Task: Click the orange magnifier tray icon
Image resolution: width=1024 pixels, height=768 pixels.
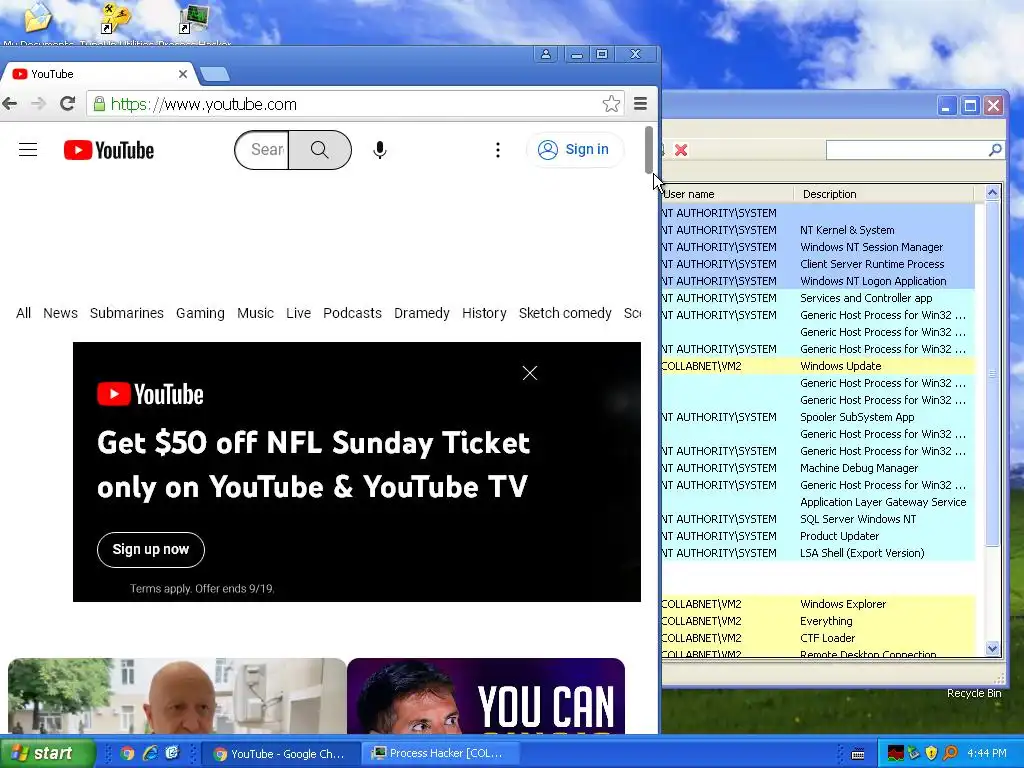Action: click(950, 754)
